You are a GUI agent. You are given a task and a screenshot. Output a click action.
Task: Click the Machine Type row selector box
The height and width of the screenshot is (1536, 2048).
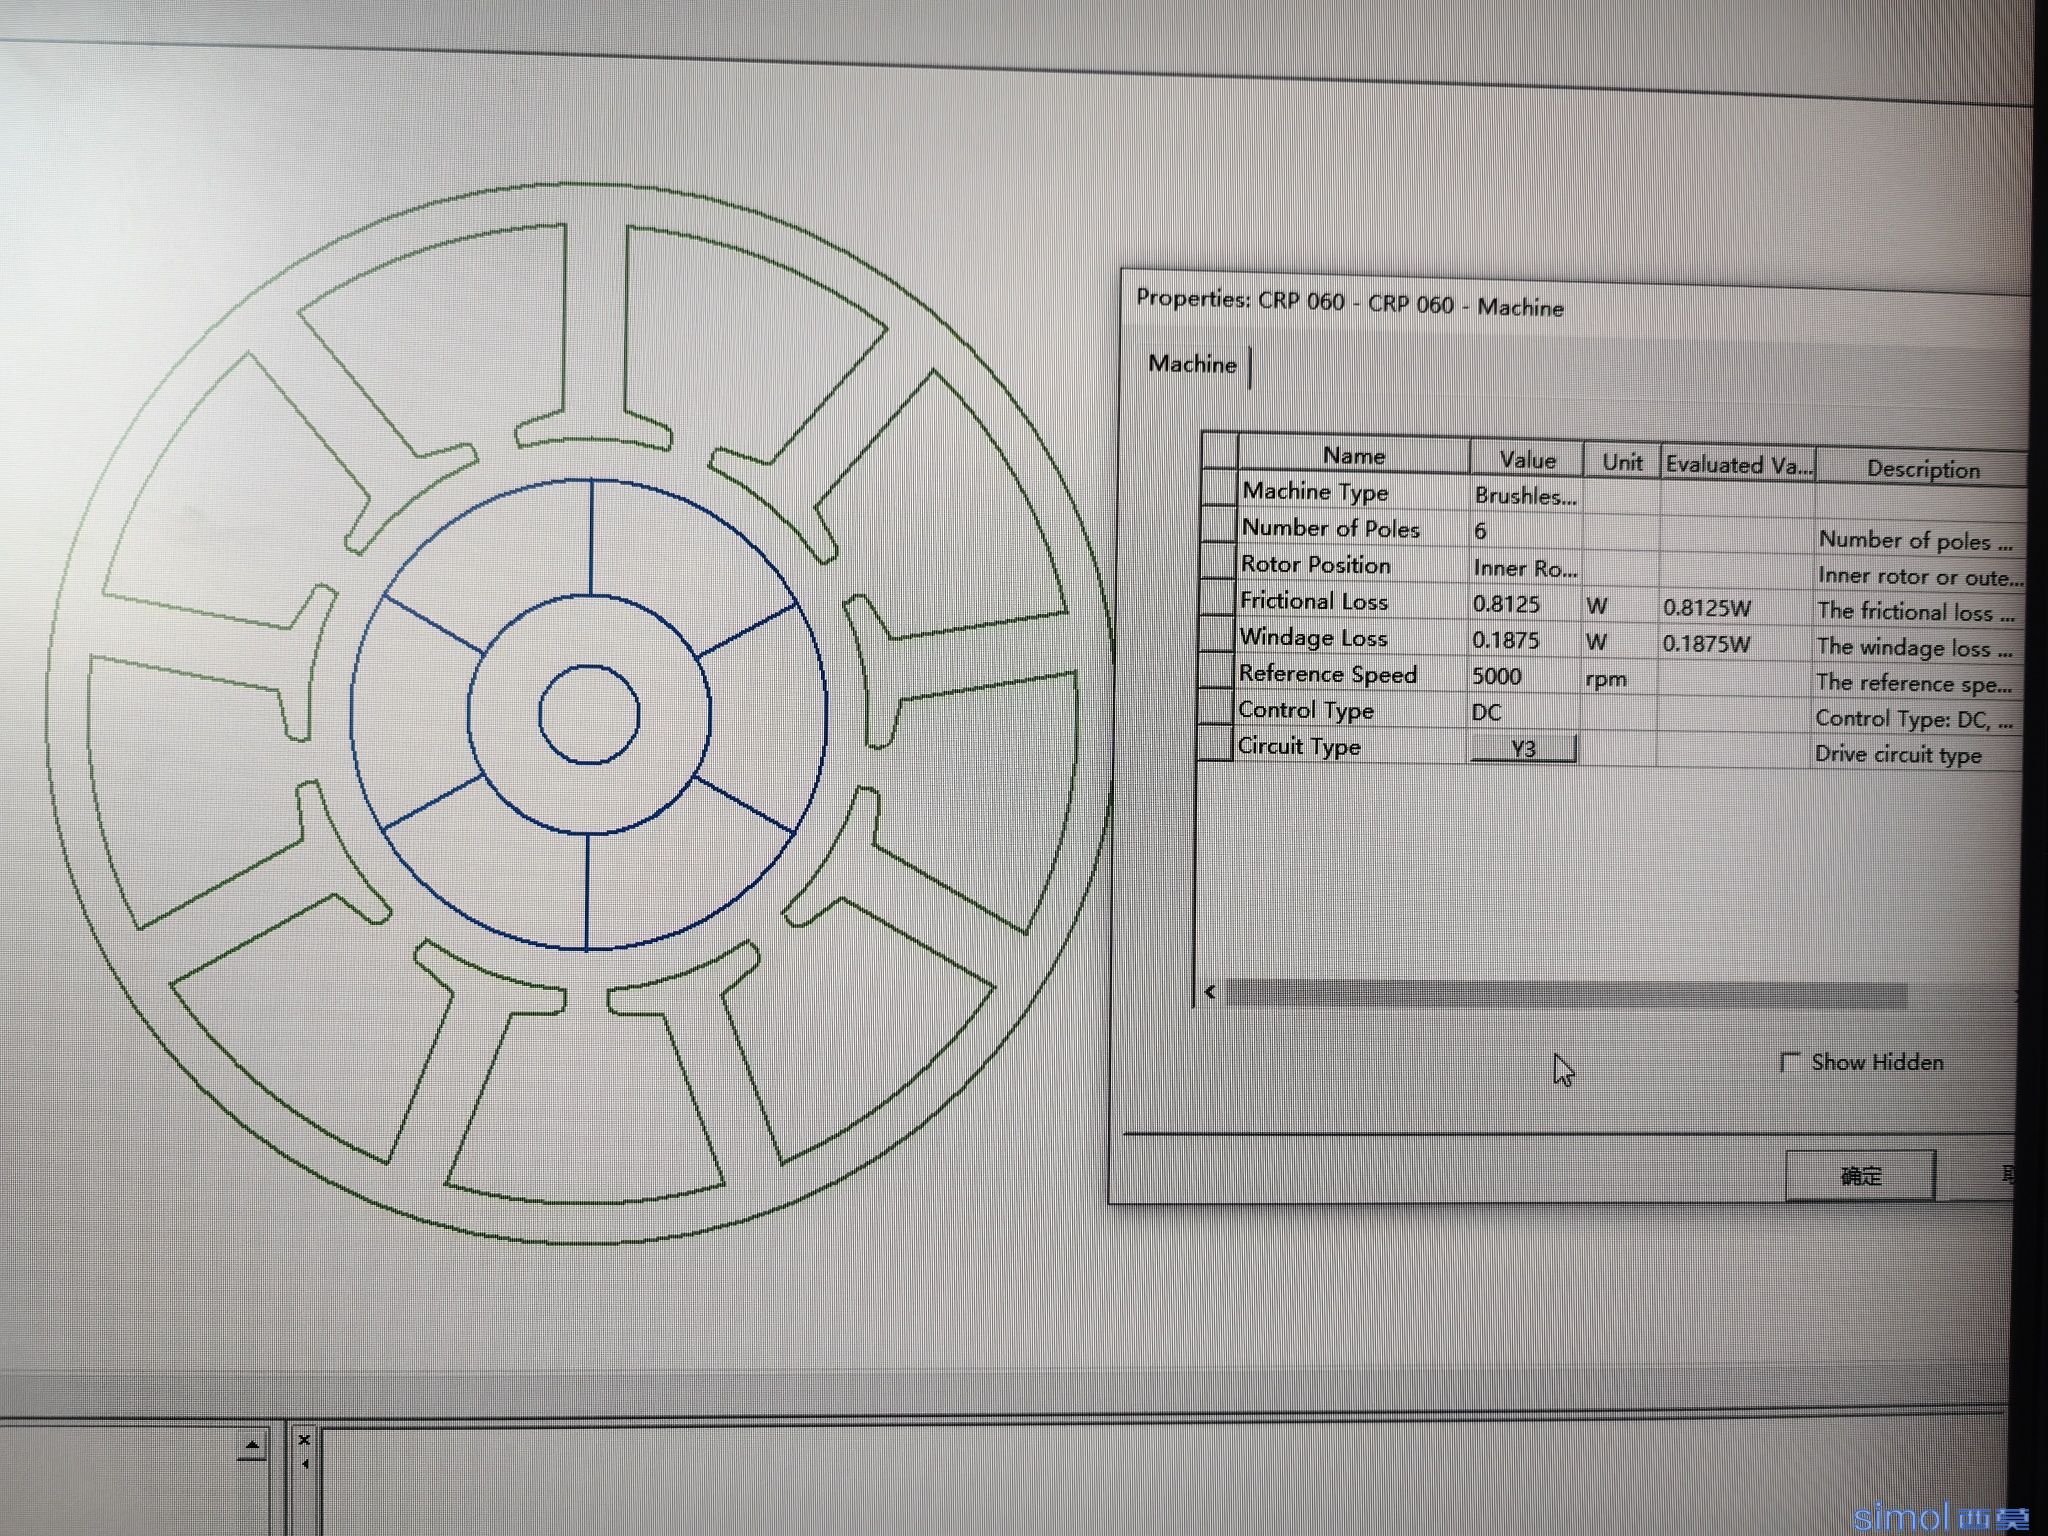(x=1220, y=489)
